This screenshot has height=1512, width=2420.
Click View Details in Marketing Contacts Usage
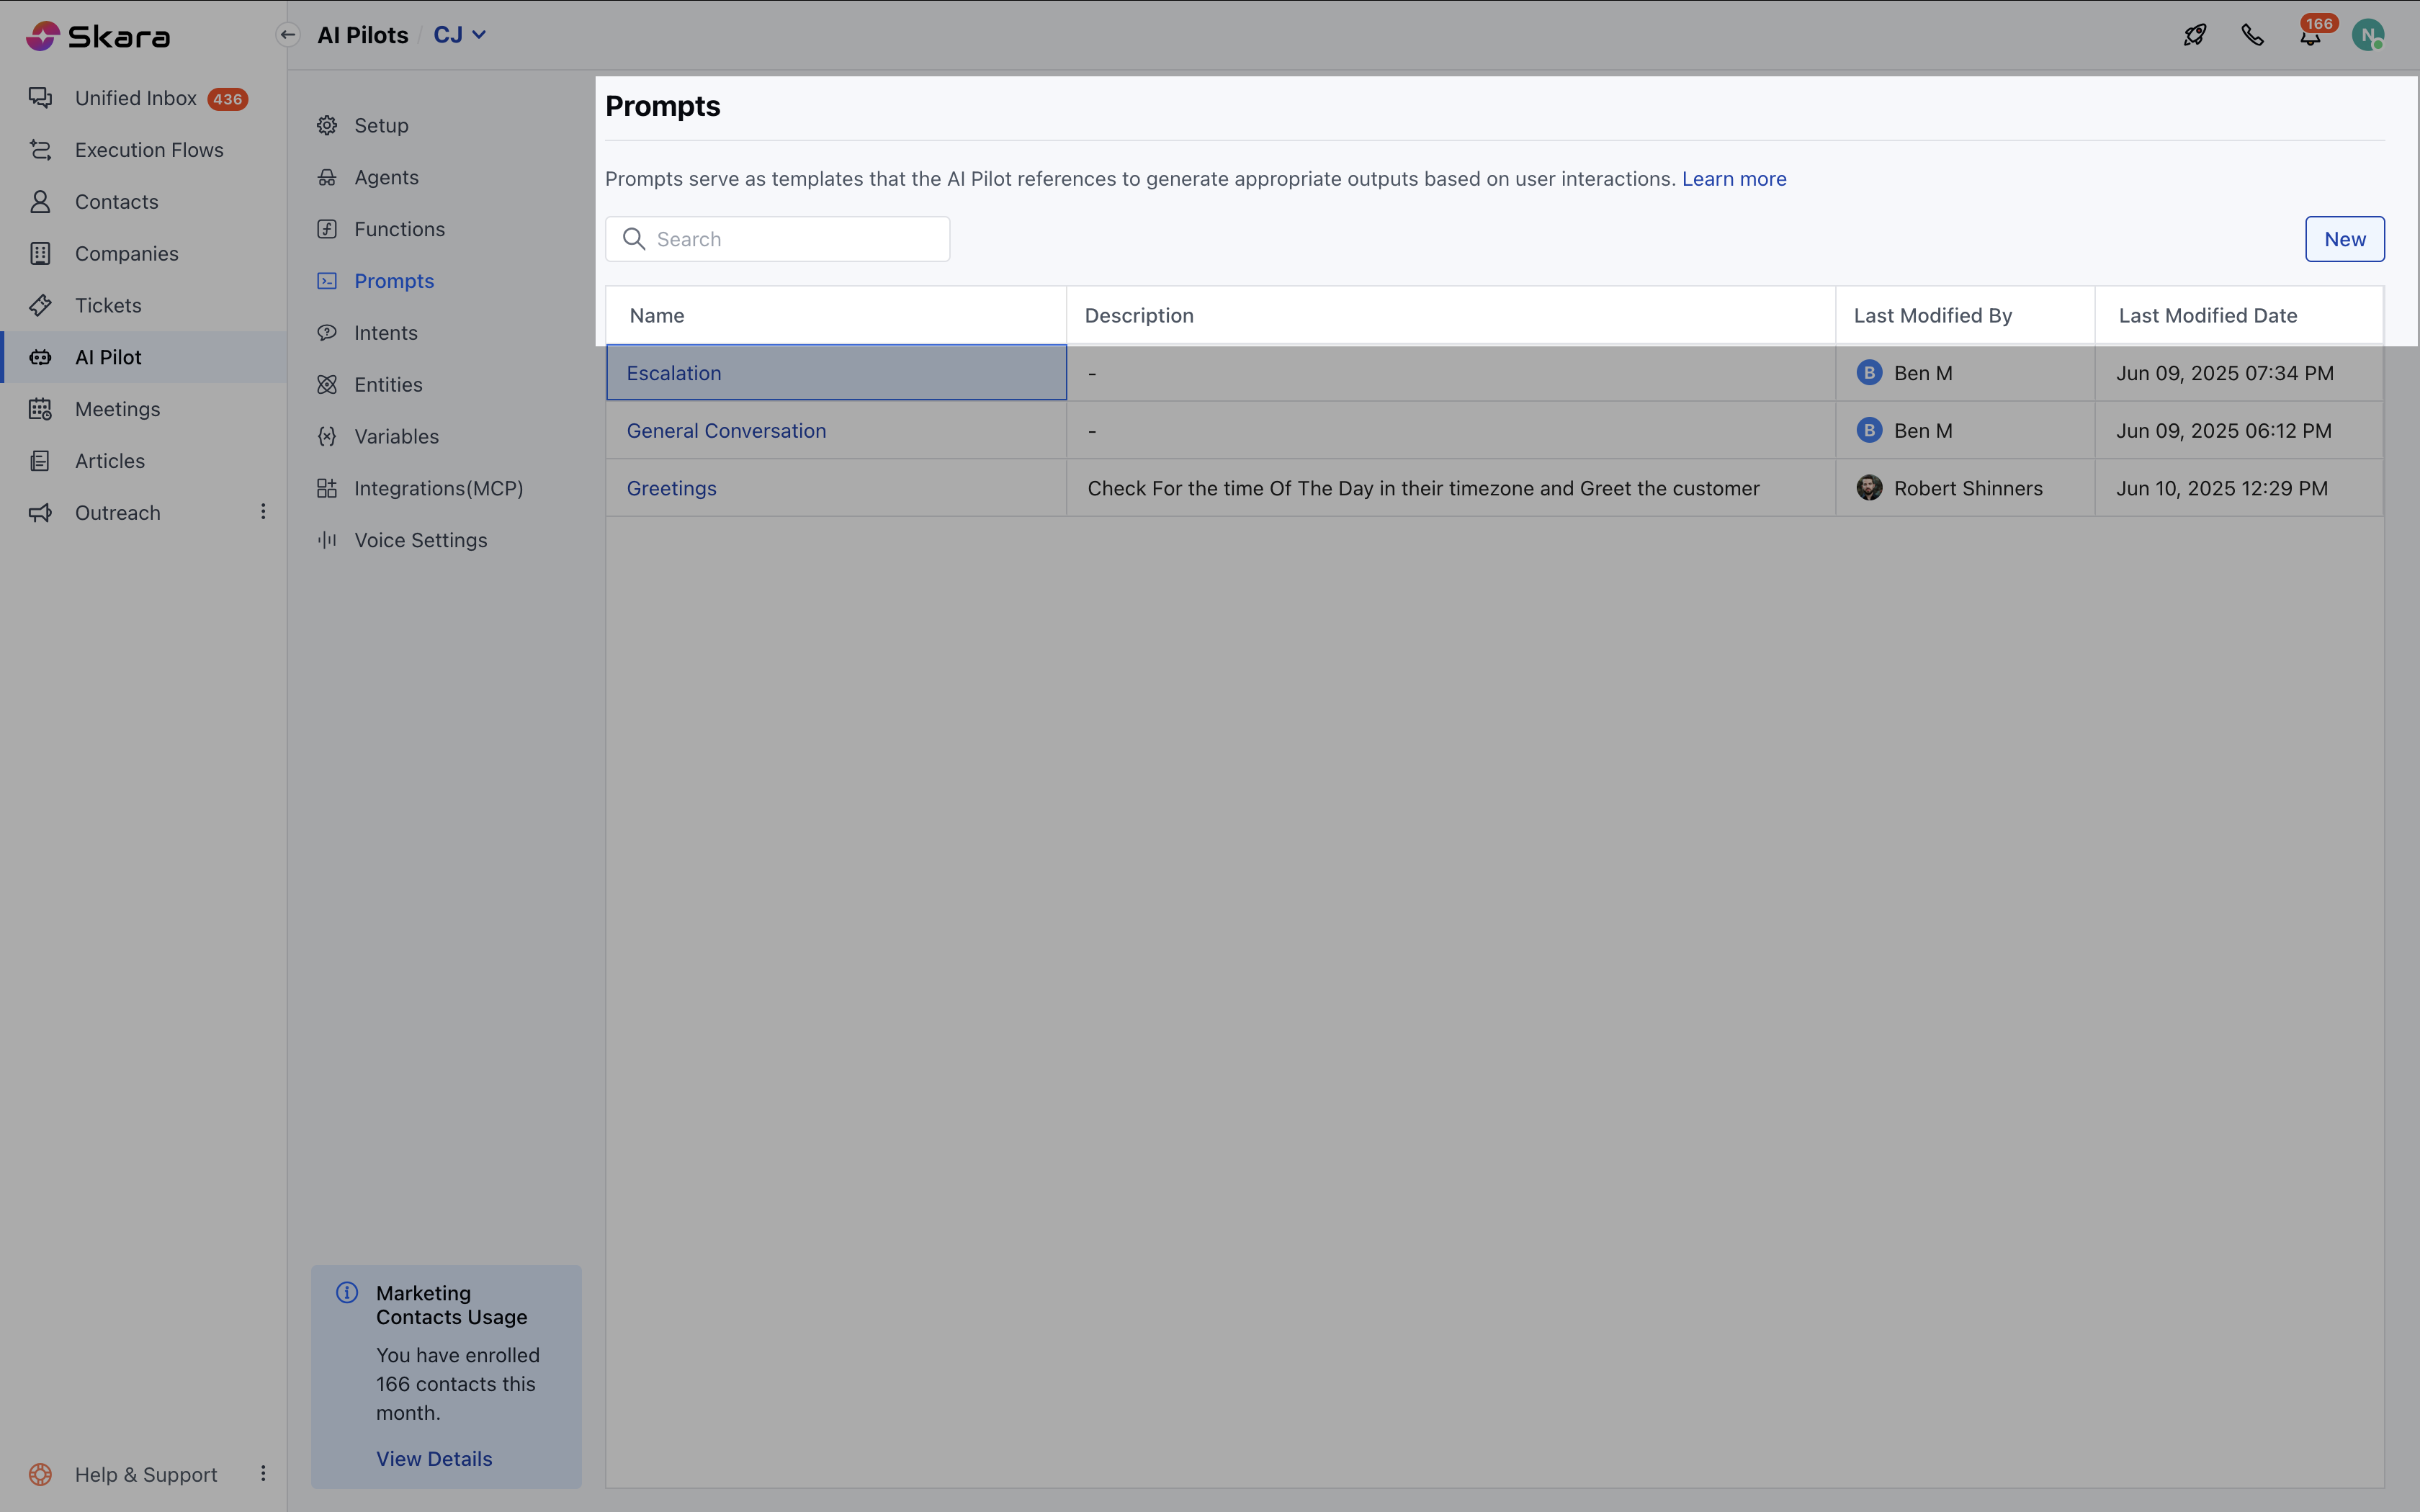pos(434,1458)
